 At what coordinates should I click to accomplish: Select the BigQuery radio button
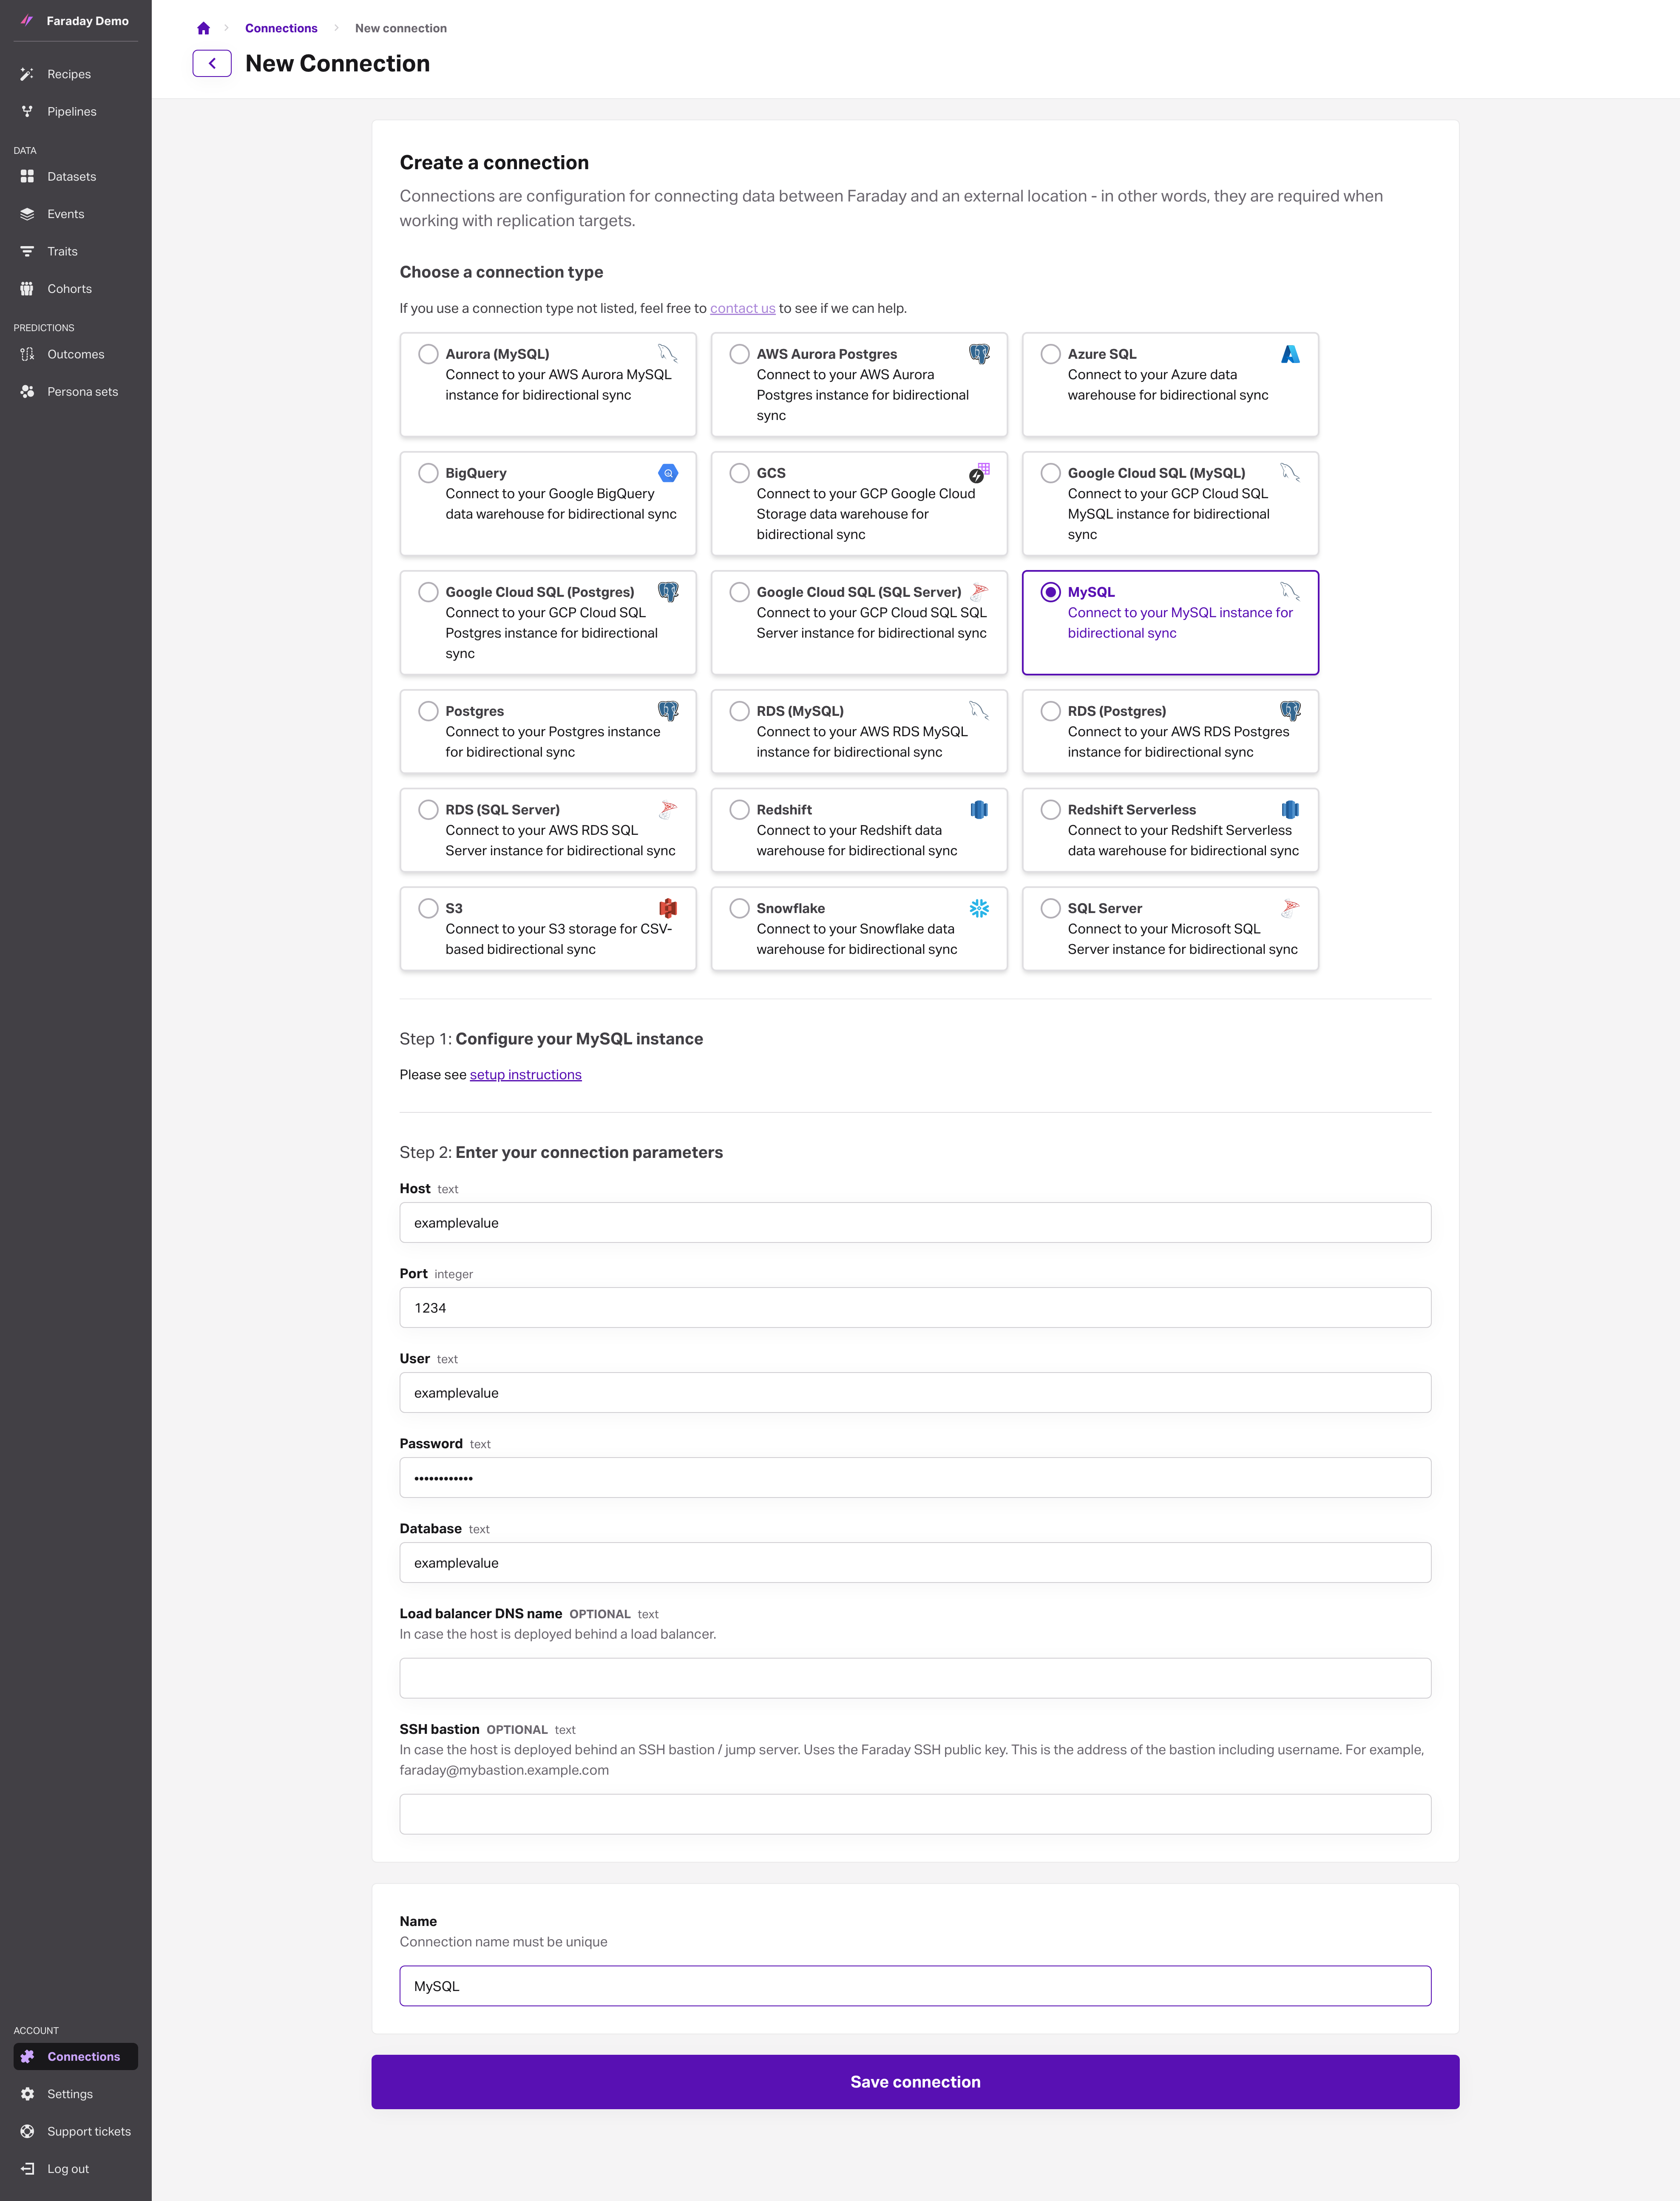pyautogui.click(x=428, y=473)
